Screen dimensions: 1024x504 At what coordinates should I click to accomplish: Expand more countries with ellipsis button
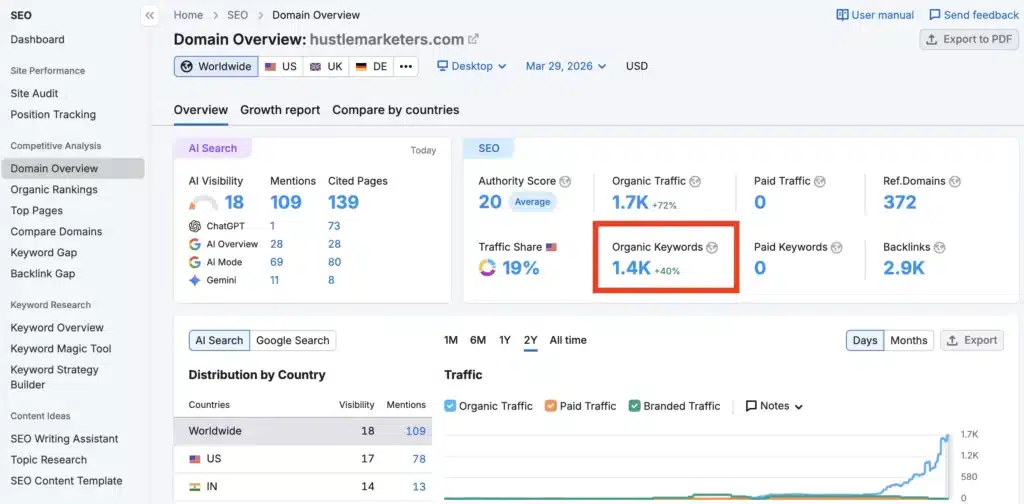coord(406,67)
